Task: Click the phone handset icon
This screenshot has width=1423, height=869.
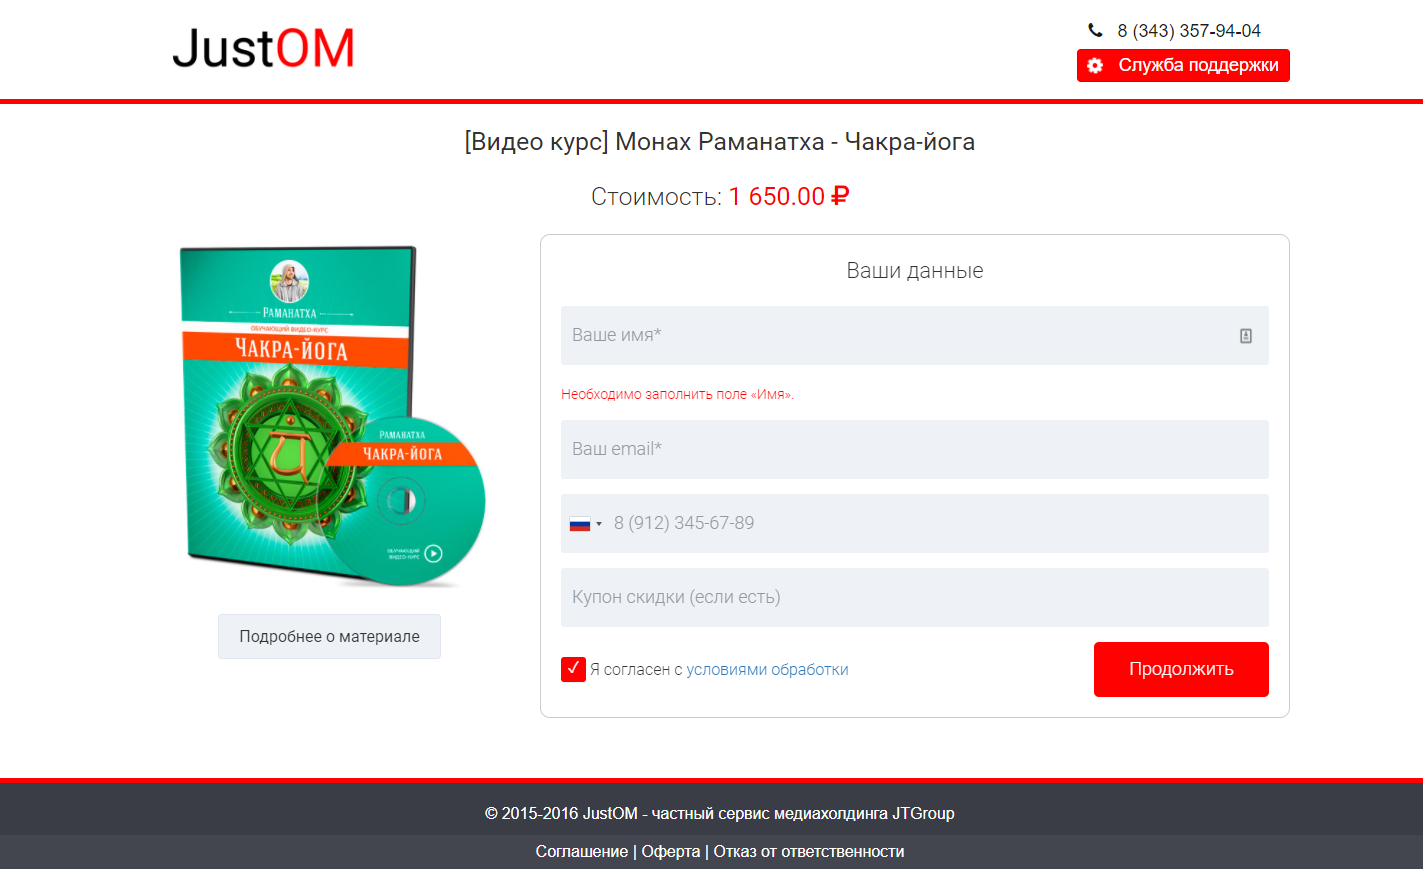Action: point(1095,30)
